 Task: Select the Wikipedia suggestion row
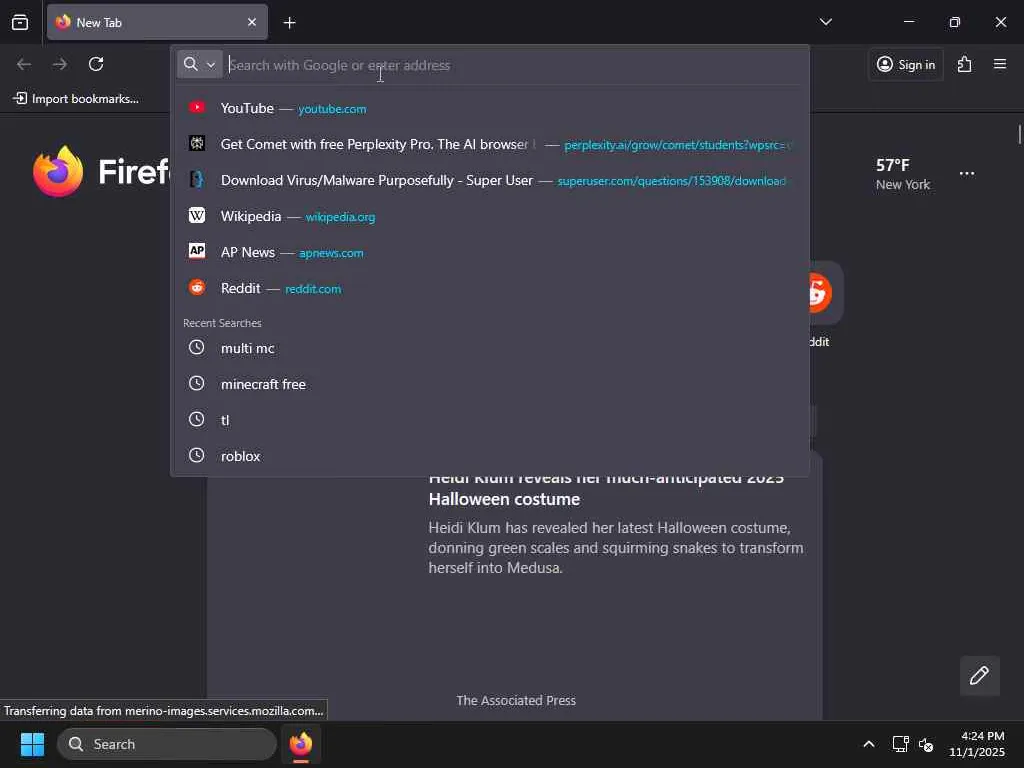pyautogui.click(x=489, y=216)
